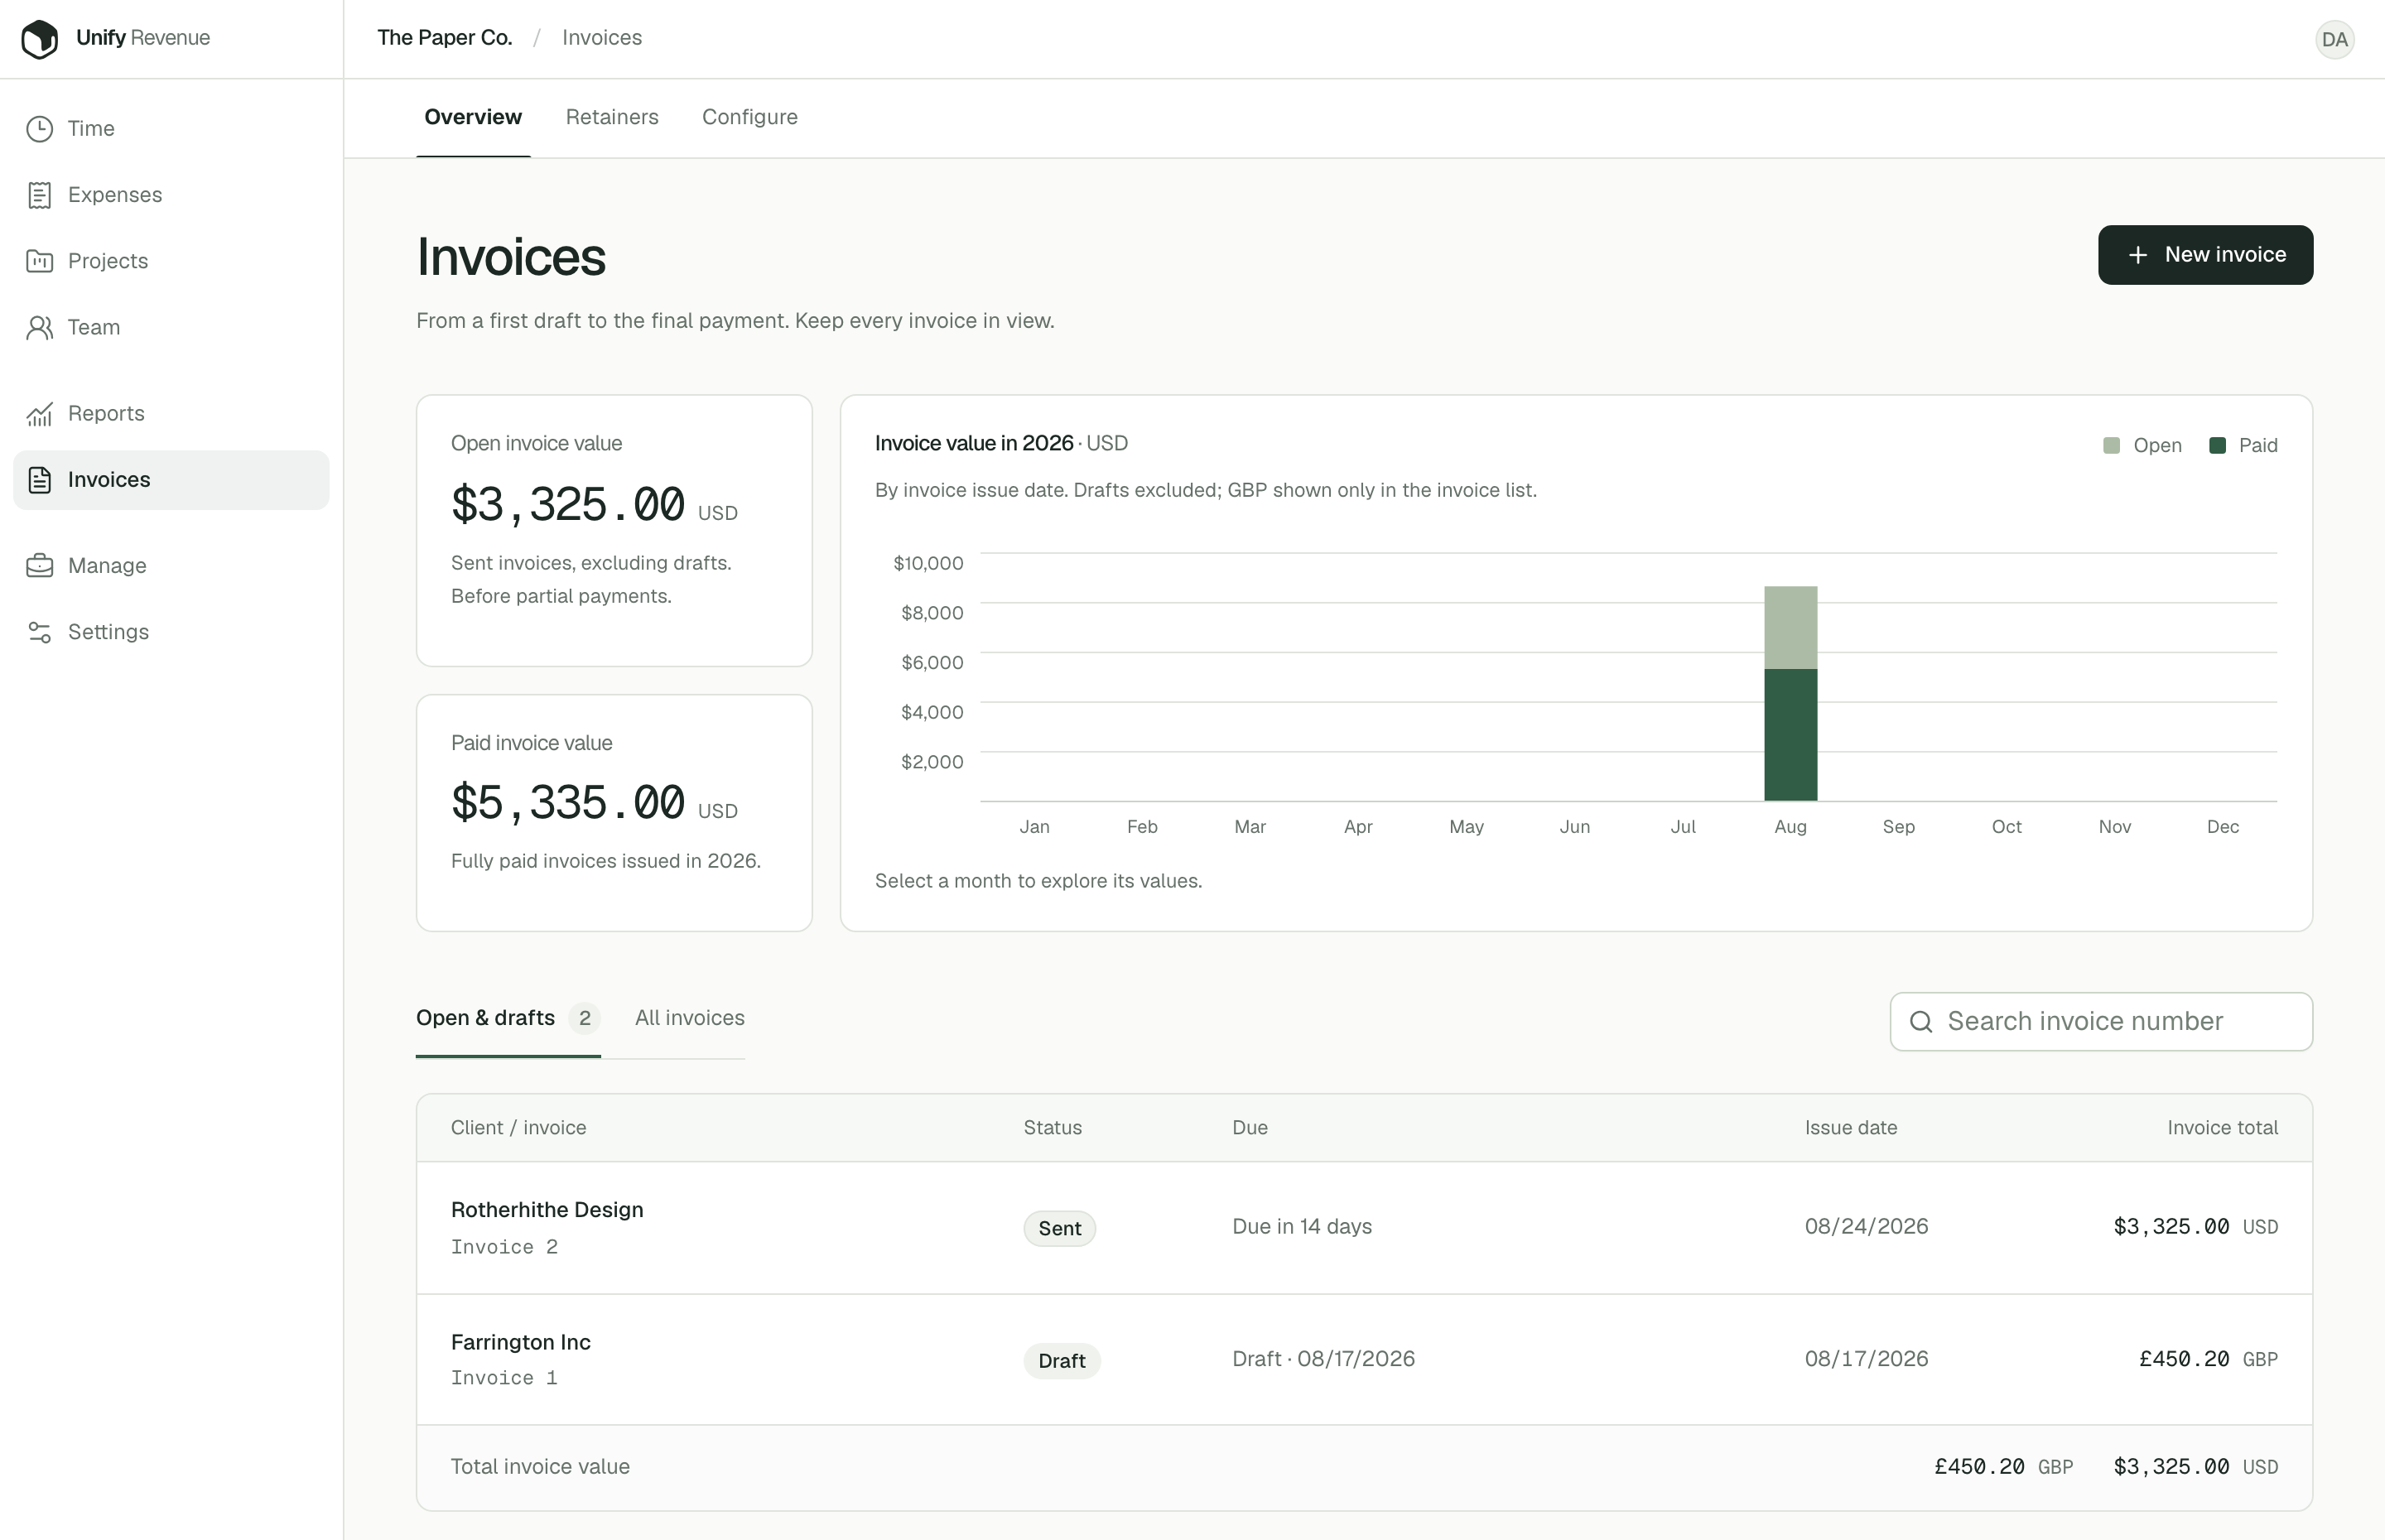
Task: Open Farrington Inc invoice row
Action: click(x=1364, y=1360)
